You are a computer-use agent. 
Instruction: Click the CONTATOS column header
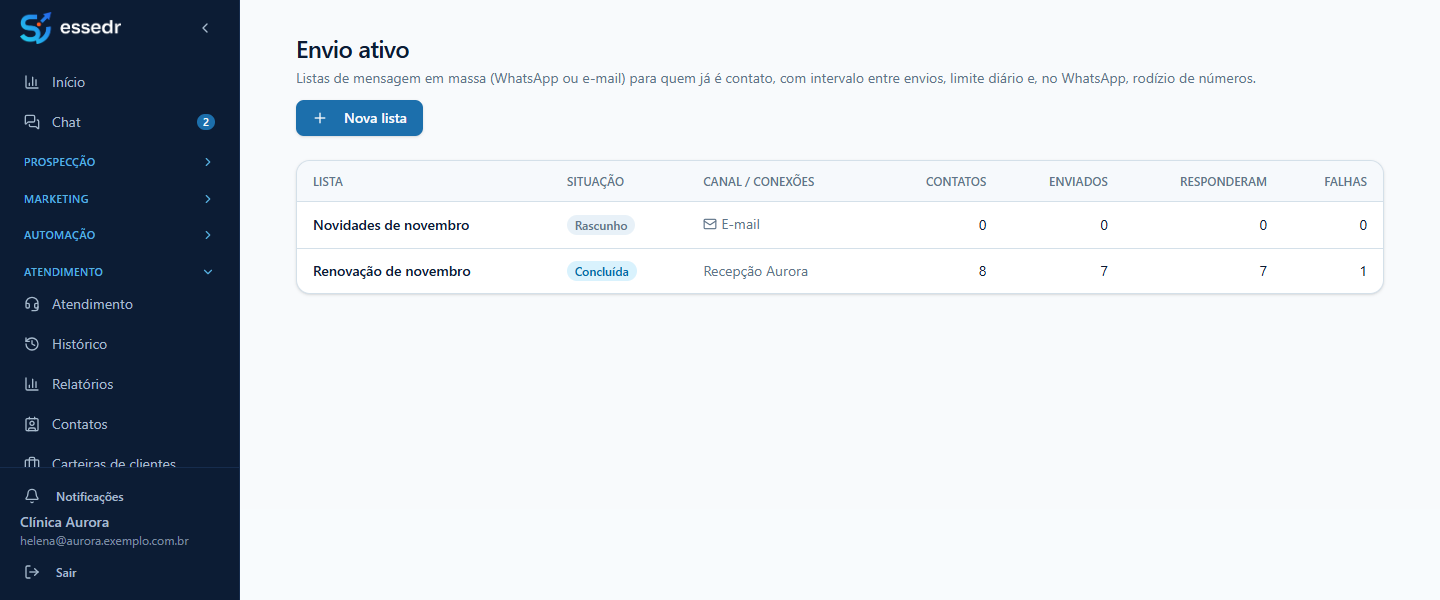[956, 182]
